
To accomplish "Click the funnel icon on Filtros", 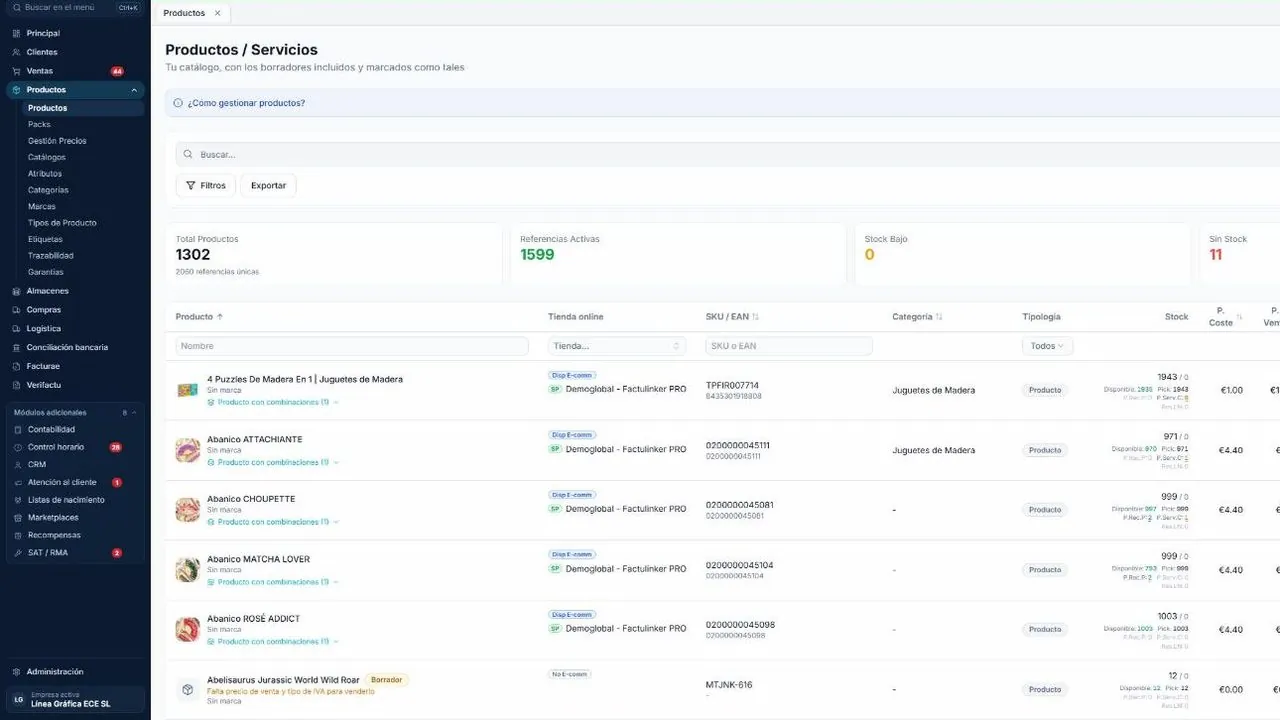I will [191, 185].
